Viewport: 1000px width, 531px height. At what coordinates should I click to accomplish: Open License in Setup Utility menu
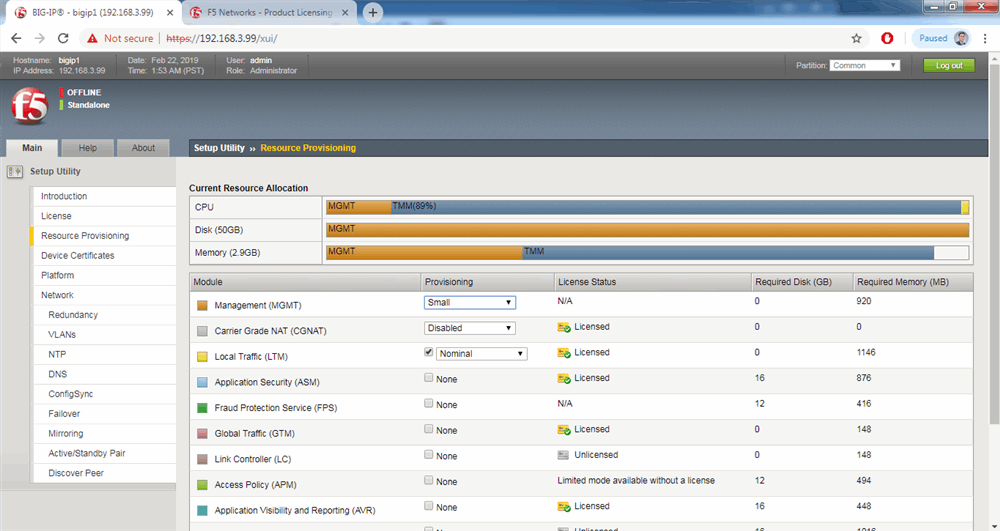click(104, 216)
